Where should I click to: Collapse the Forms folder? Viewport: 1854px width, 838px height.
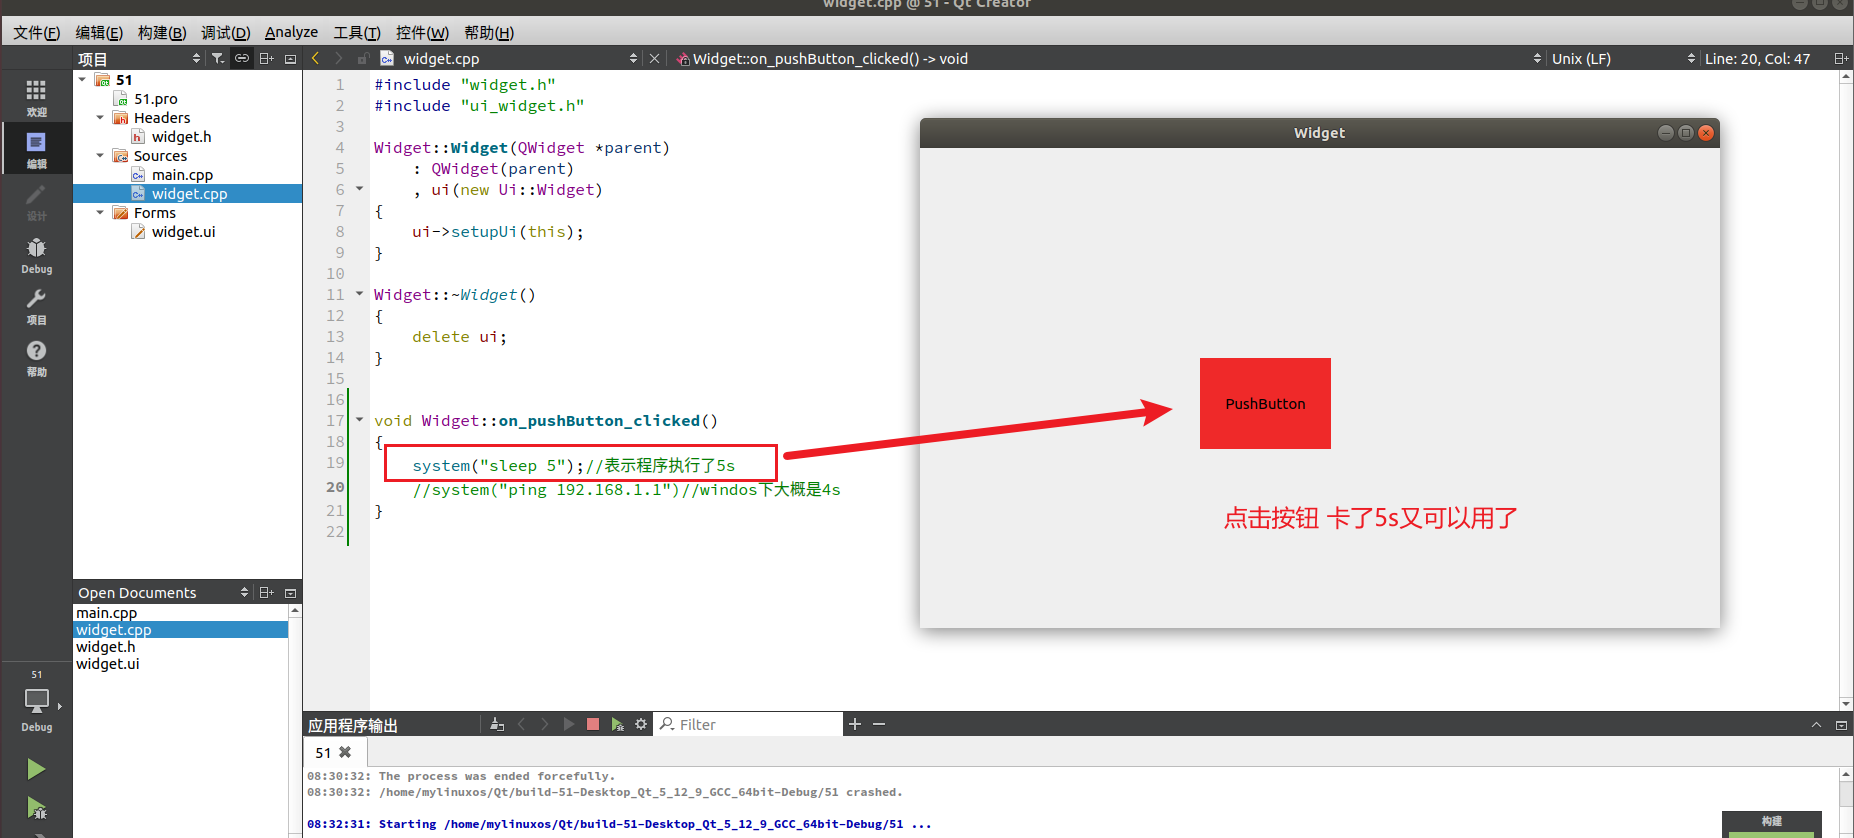(100, 212)
